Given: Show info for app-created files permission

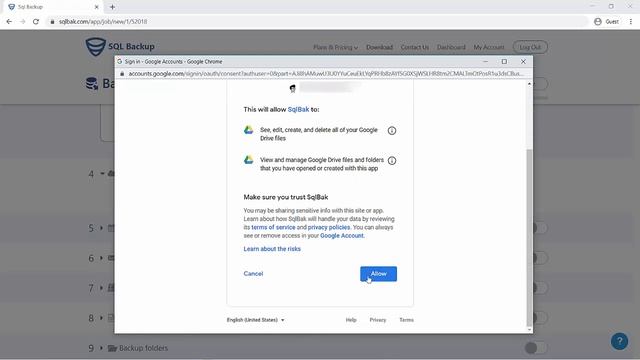Looking at the screenshot, I should 392,160.
